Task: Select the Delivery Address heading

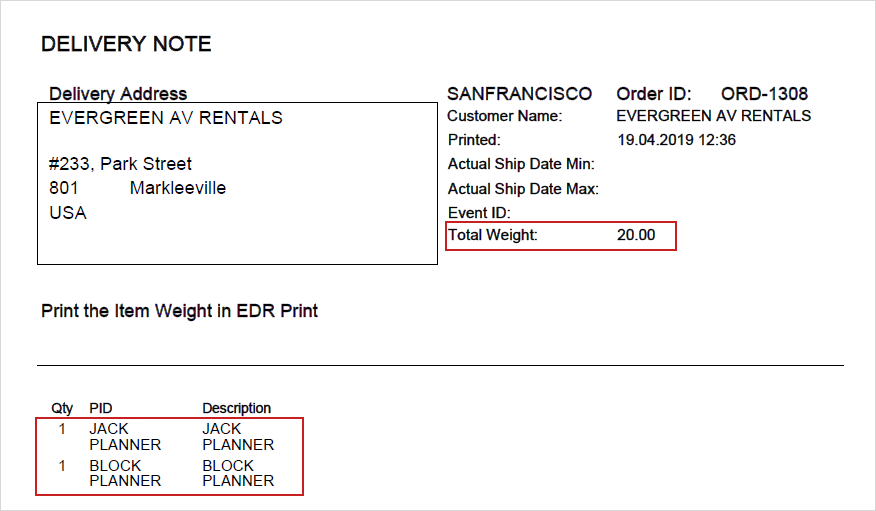Action: pyautogui.click(x=118, y=94)
